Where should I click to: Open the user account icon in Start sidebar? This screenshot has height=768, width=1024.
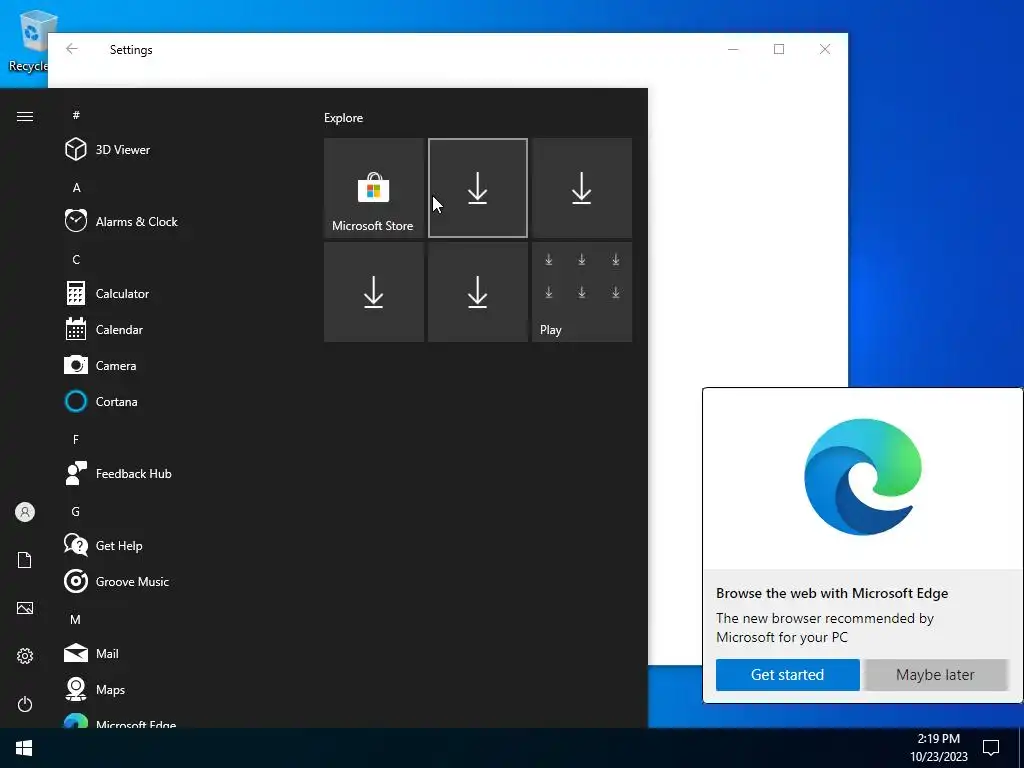25,512
